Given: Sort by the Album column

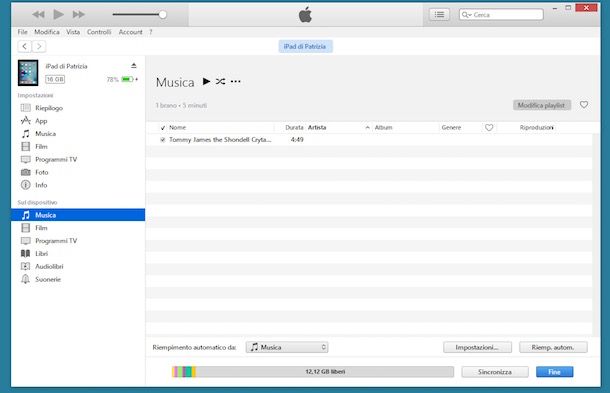Looking at the screenshot, I should [x=383, y=127].
